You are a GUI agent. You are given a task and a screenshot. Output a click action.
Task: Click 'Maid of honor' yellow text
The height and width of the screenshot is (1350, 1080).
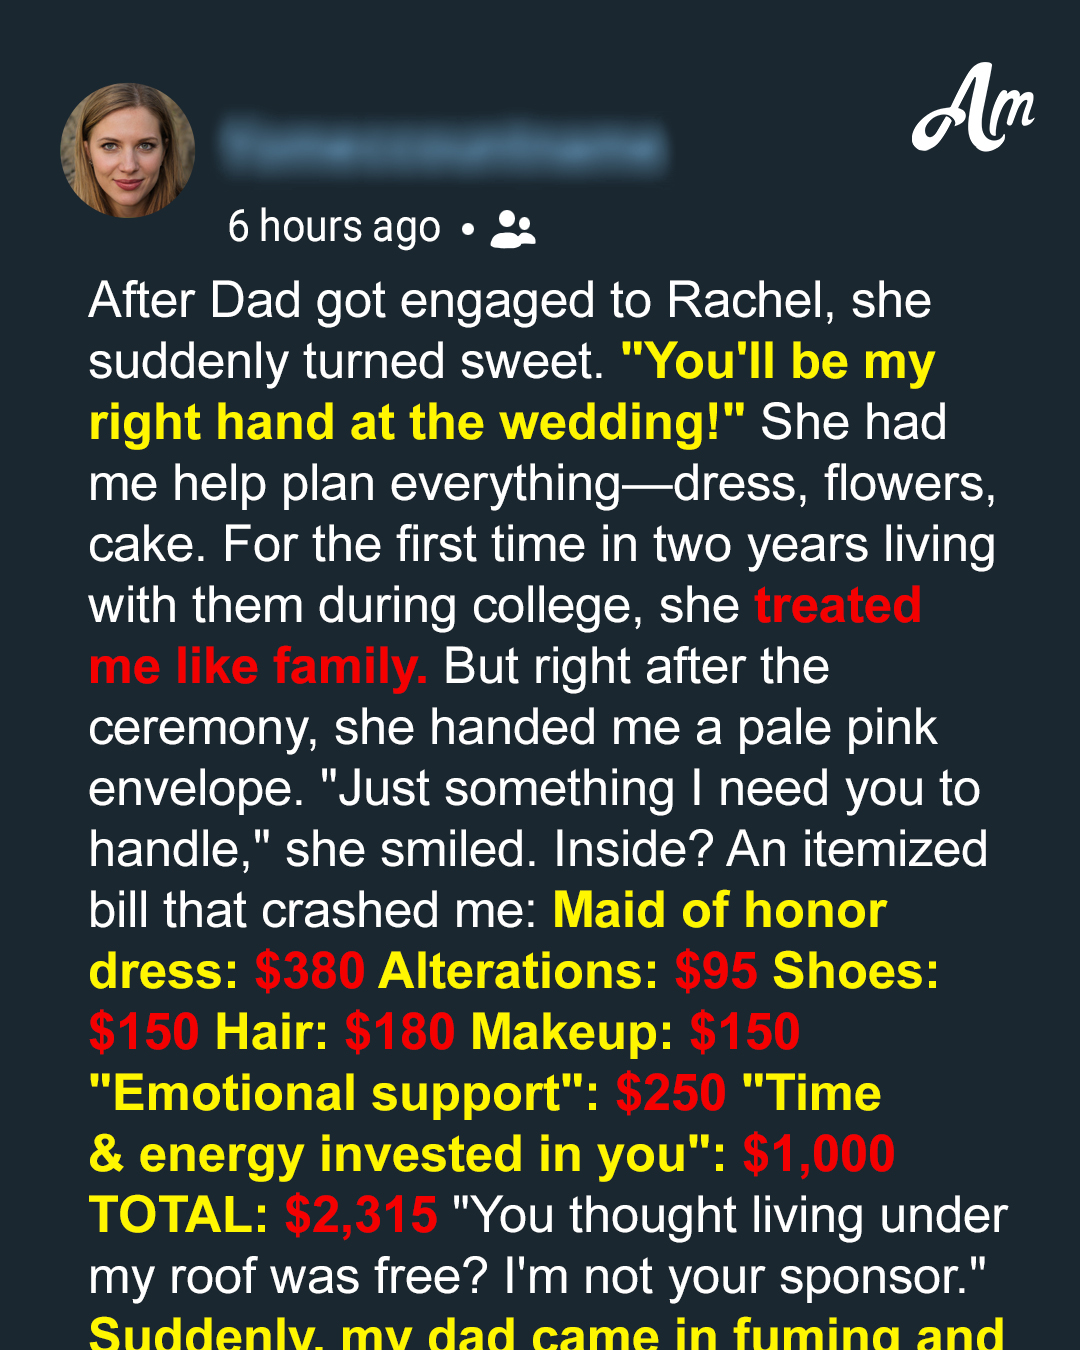point(720,910)
